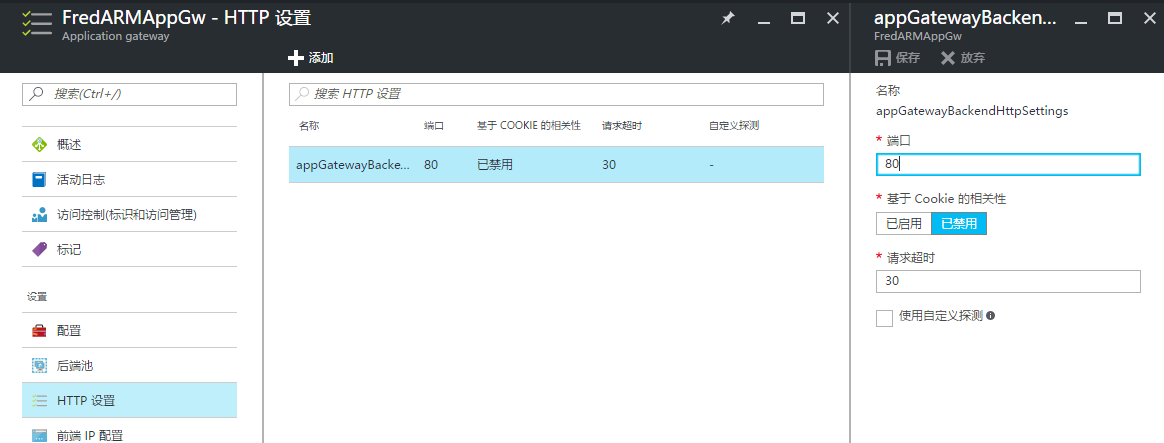Click the info icon beside 使用自定义探测
Viewport: 1164px width, 443px height.
(x=990, y=316)
